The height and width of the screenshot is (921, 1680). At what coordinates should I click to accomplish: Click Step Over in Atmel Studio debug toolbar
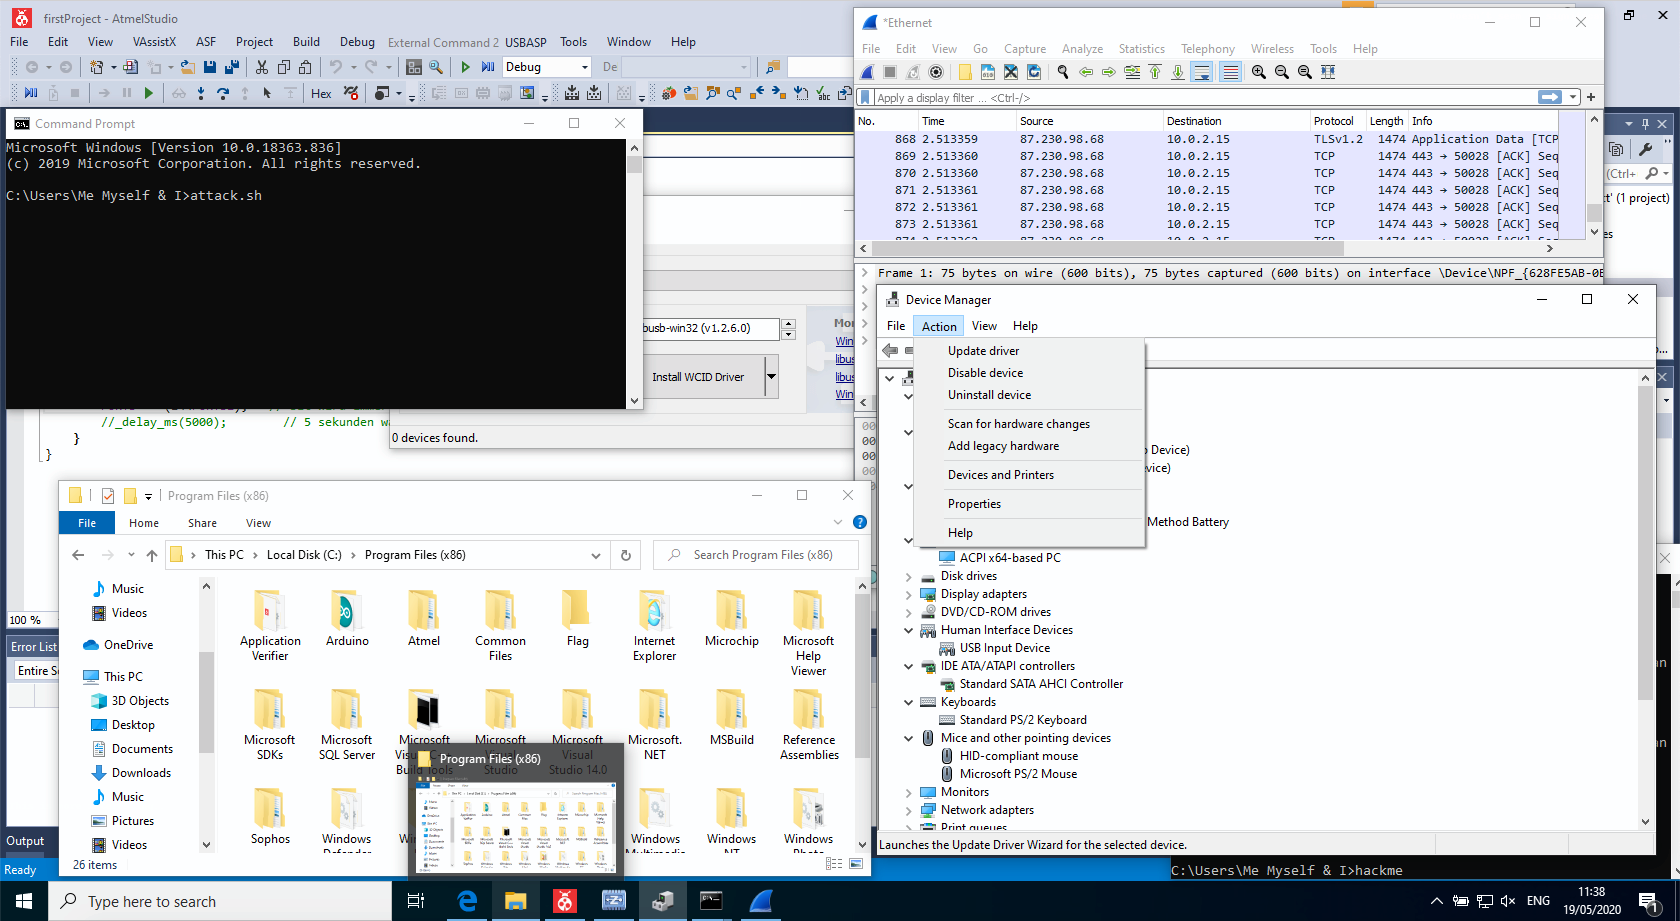click(x=223, y=93)
